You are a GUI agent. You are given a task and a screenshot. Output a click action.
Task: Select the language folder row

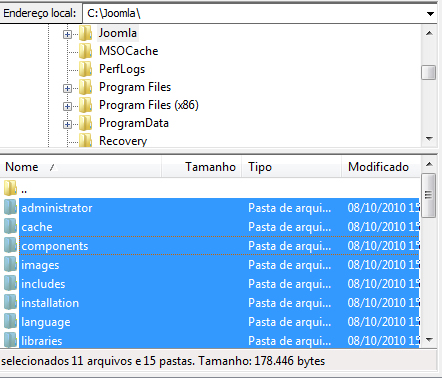point(210,322)
